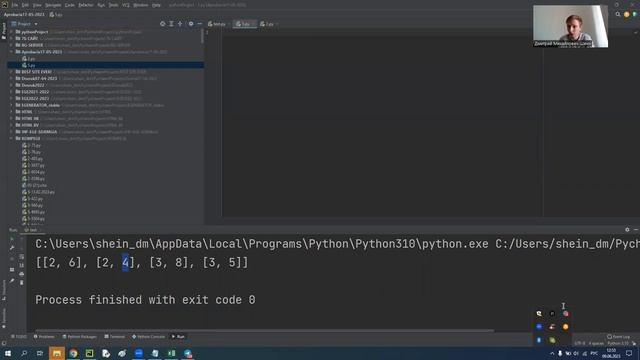The image size is (640, 360).
Task: Open the VCS menu
Action: (126, 5)
